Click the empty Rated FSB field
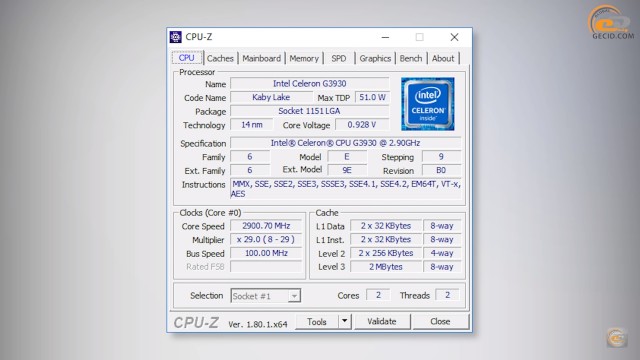 tap(266, 267)
